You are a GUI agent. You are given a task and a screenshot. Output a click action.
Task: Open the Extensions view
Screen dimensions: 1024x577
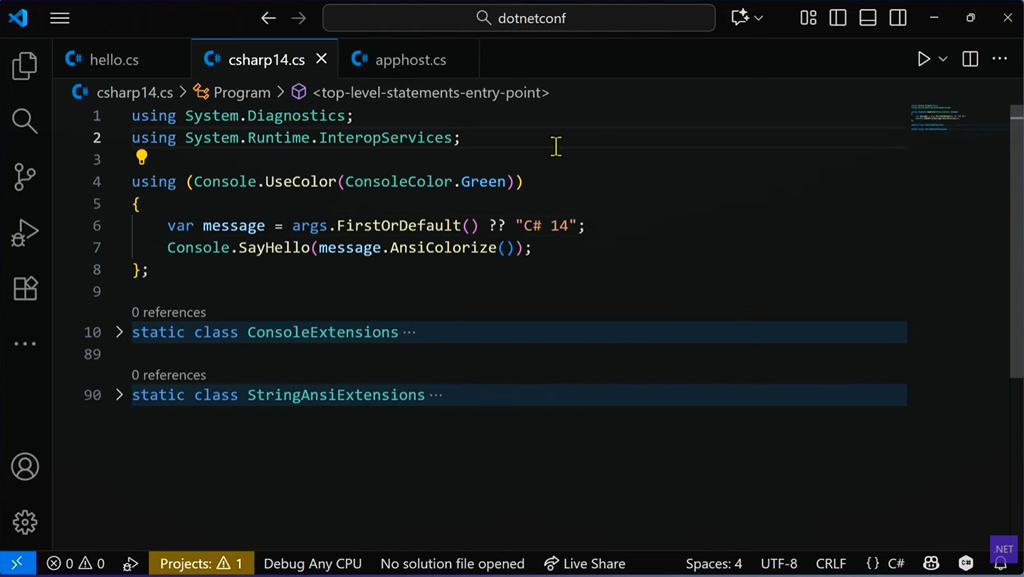point(25,288)
